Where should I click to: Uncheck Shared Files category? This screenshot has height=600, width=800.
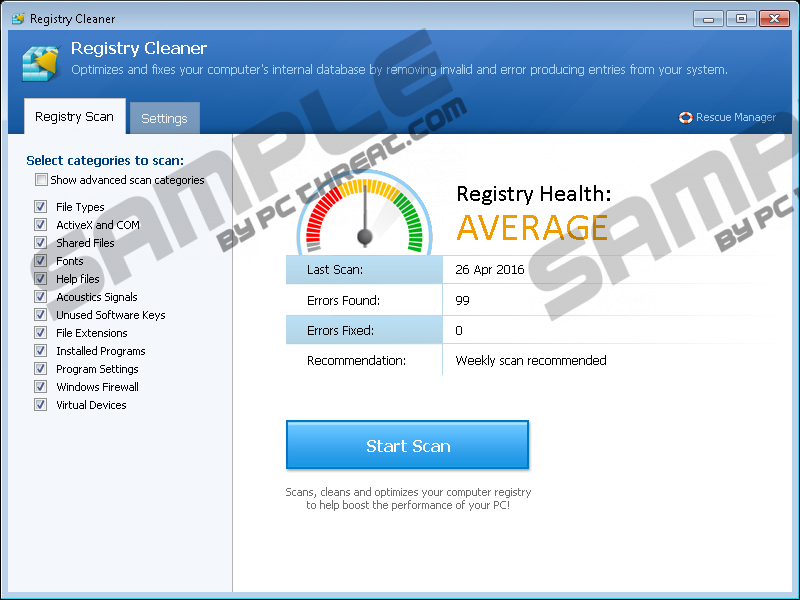[x=40, y=242]
